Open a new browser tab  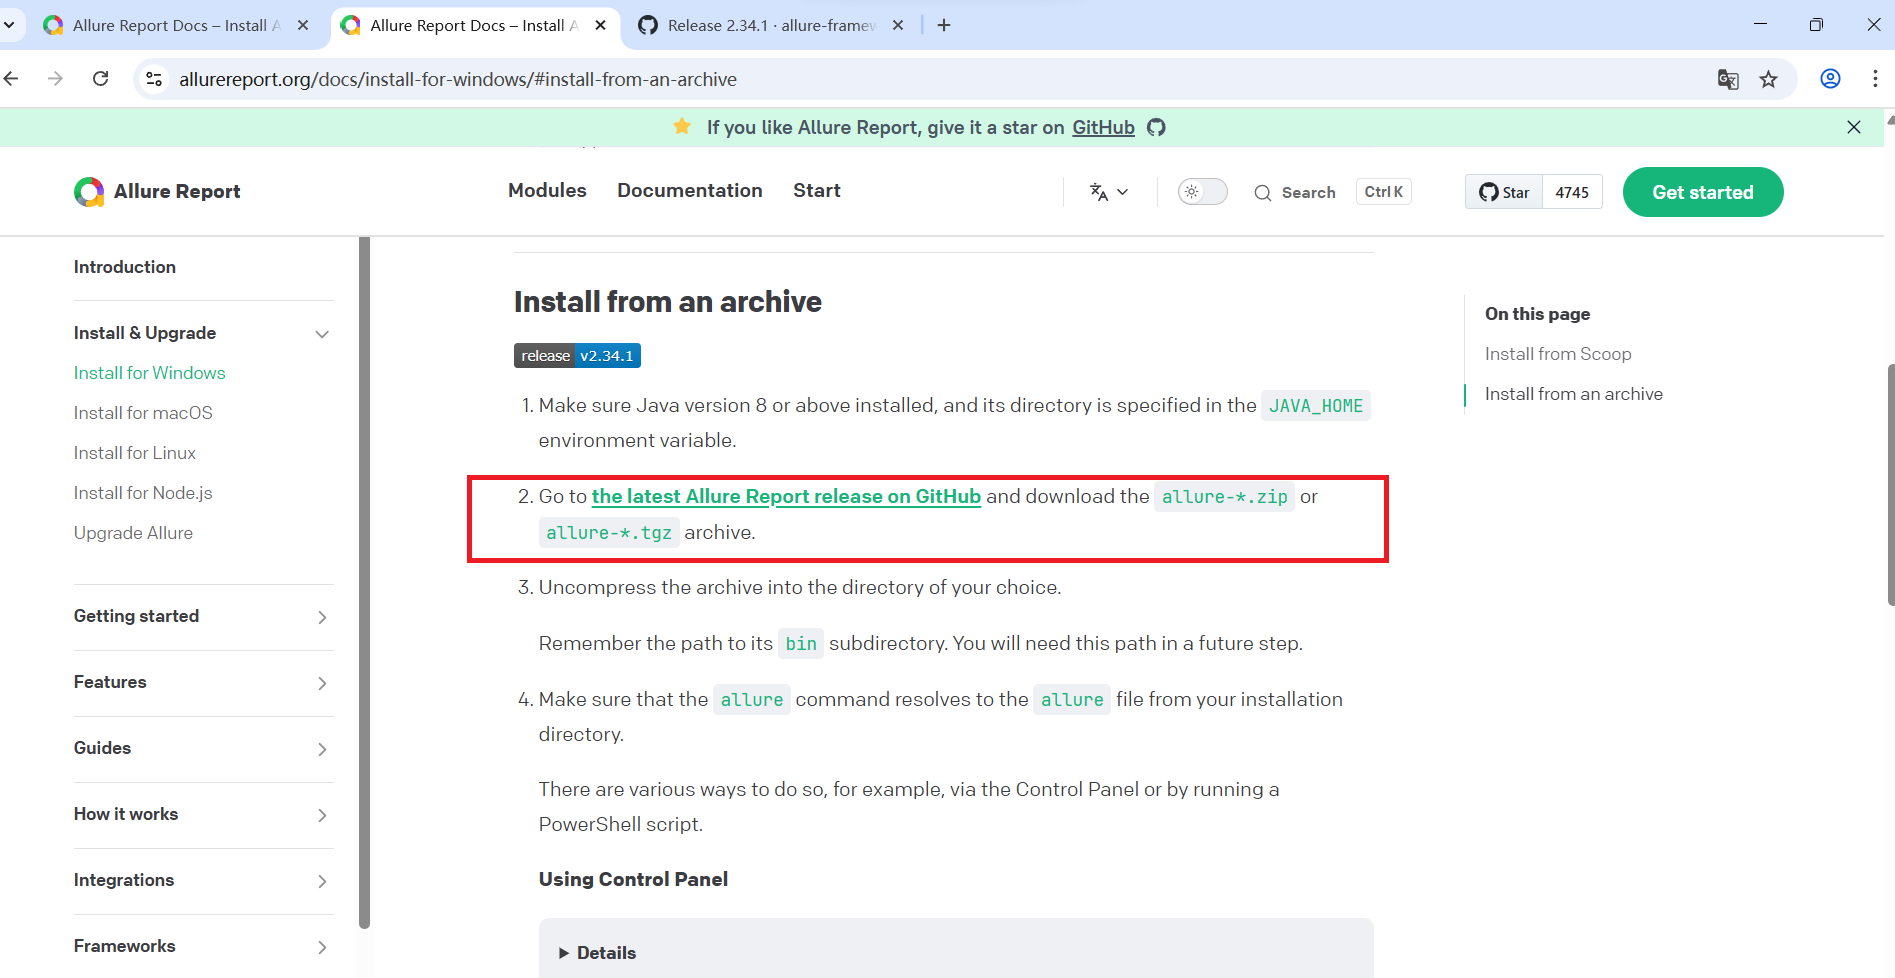[944, 25]
